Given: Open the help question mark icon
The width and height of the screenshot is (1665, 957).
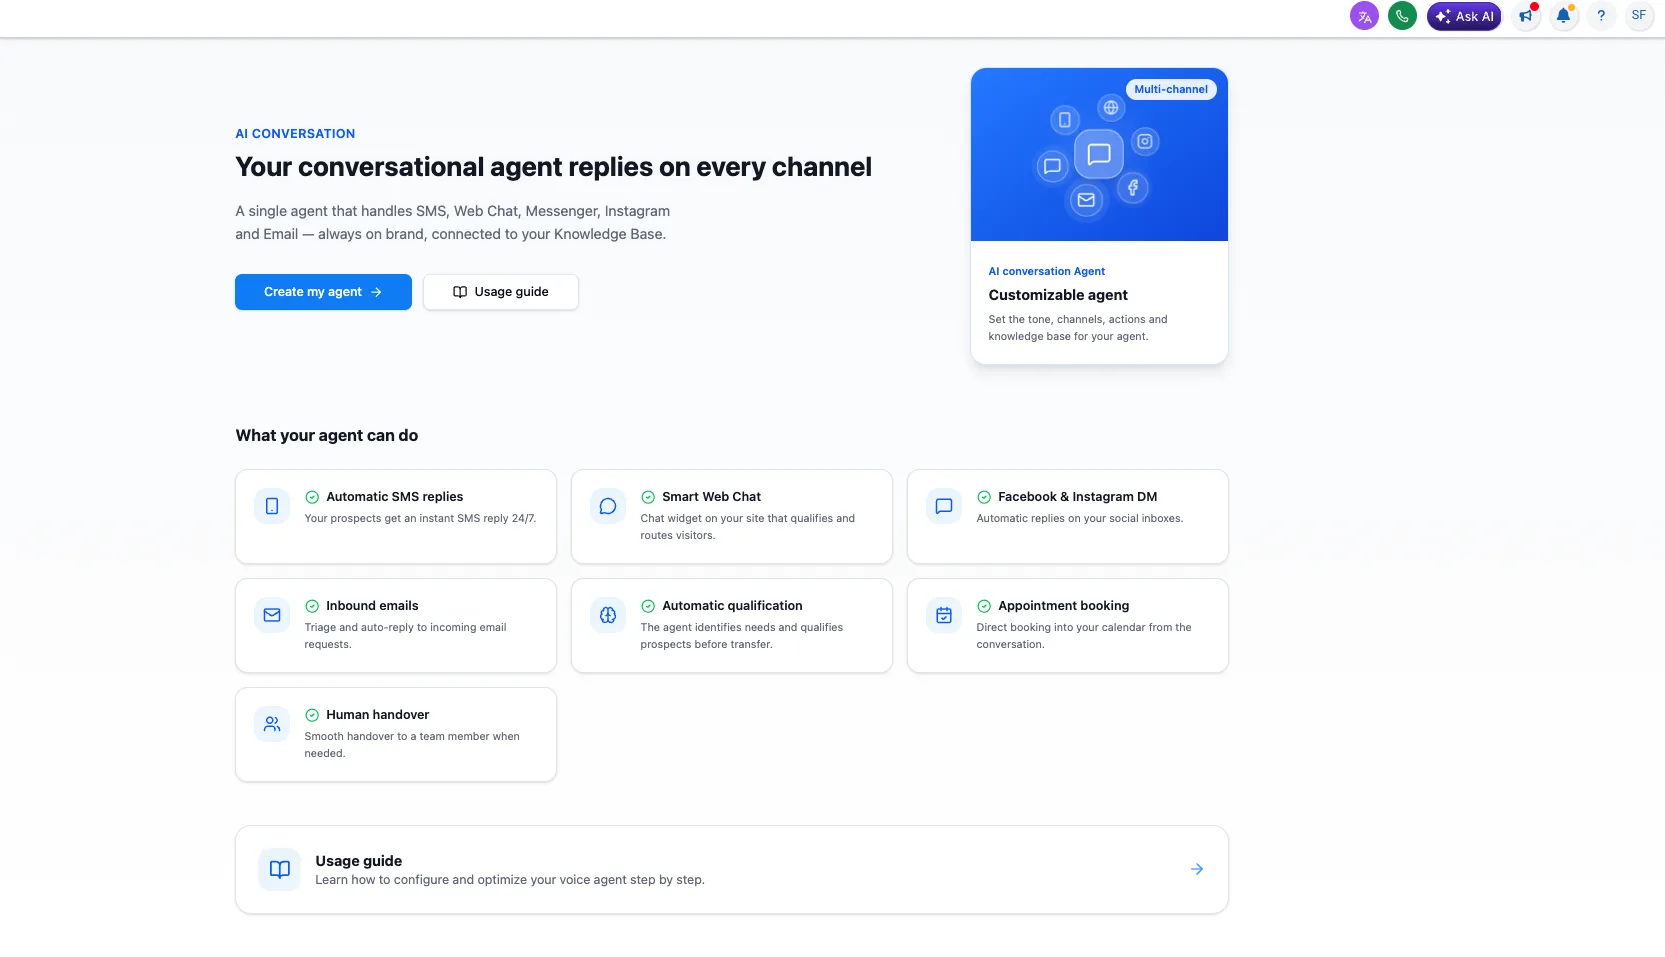Looking at the screenshot, I should click(x=1601, y=16).
